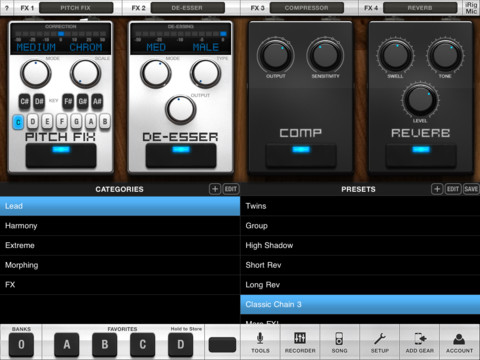
Task: Click De-Esser Output knob
Action: (x=181, y=110)
